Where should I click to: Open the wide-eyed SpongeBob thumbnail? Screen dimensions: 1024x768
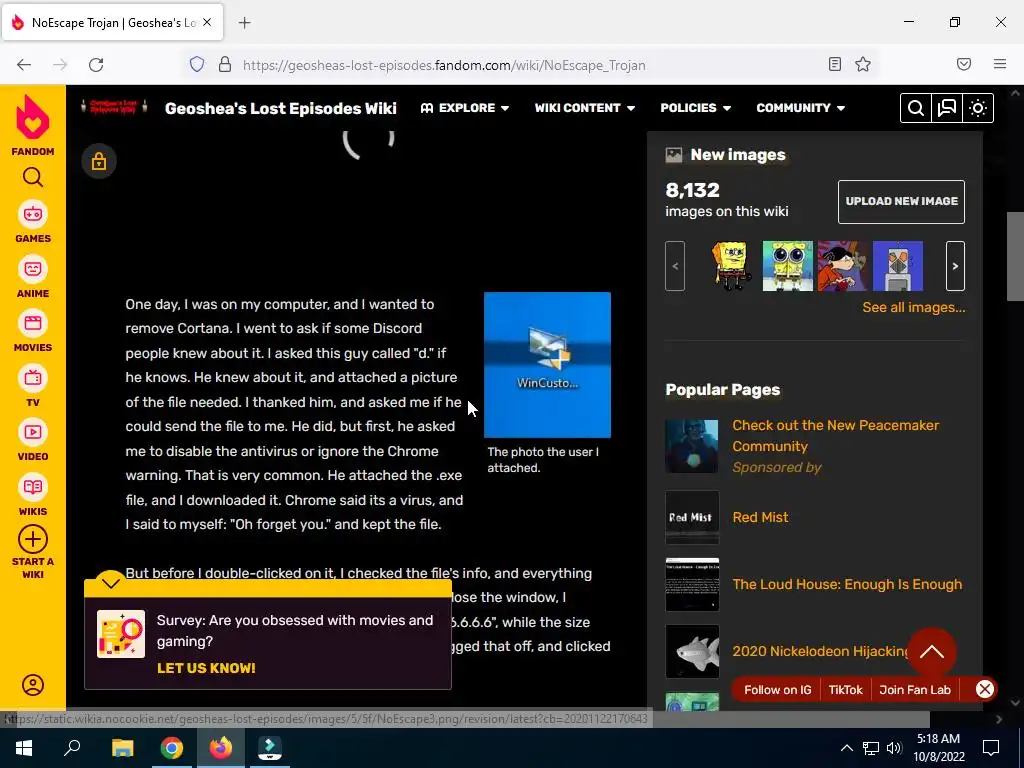tap(788, 266)
